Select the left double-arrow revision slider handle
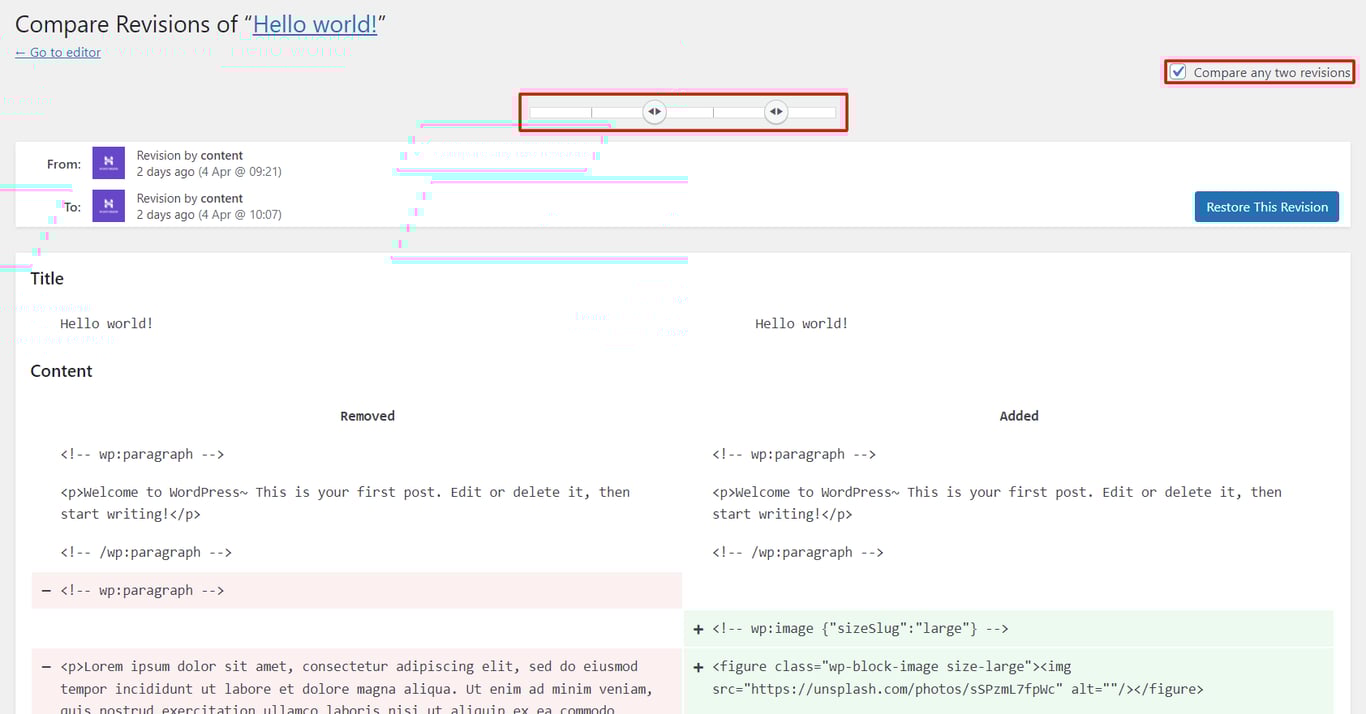The image size is (1366, 714). (655, 112)
